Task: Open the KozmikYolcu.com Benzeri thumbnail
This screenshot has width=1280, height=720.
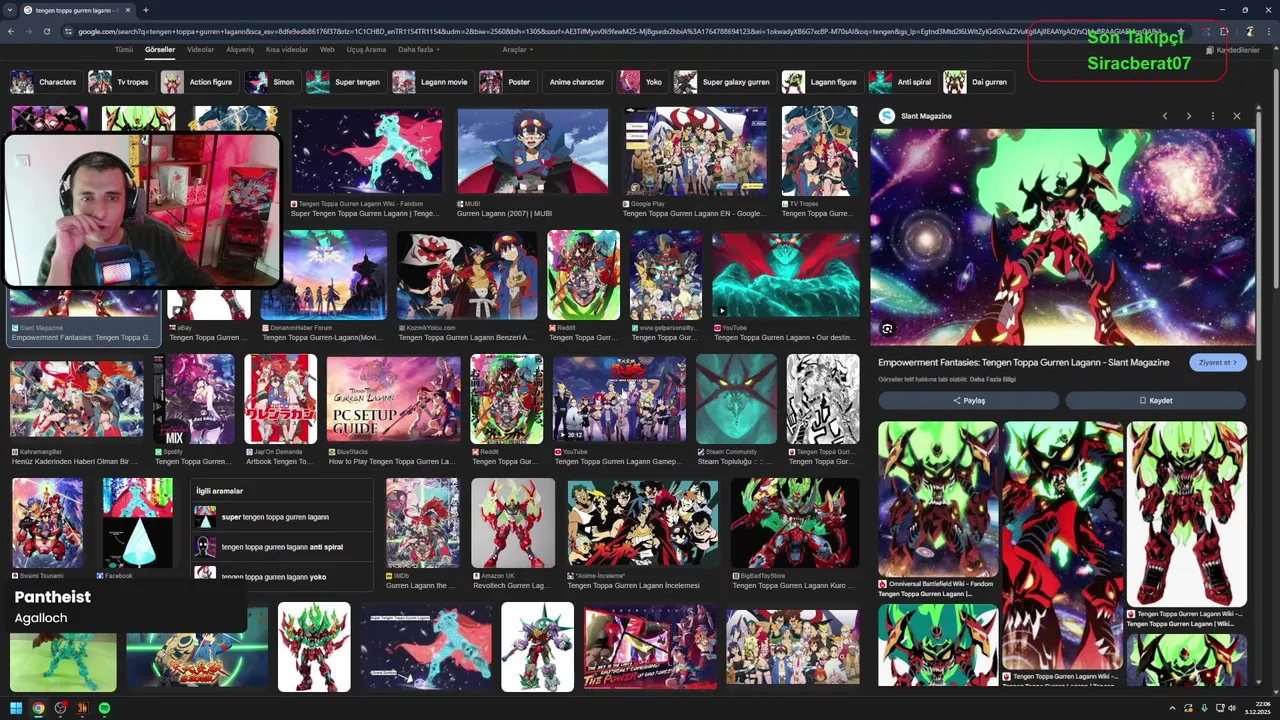Action: pos(467,275)
